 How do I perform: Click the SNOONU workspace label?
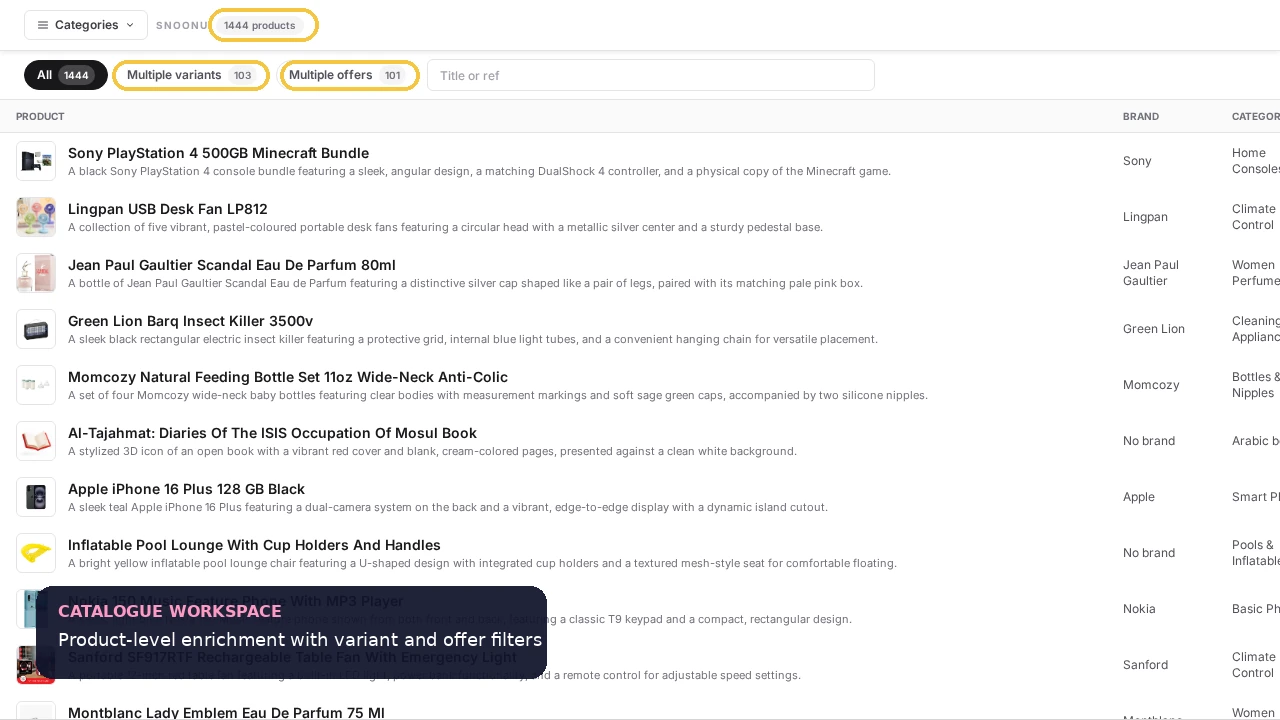click(x=182, y=25)
